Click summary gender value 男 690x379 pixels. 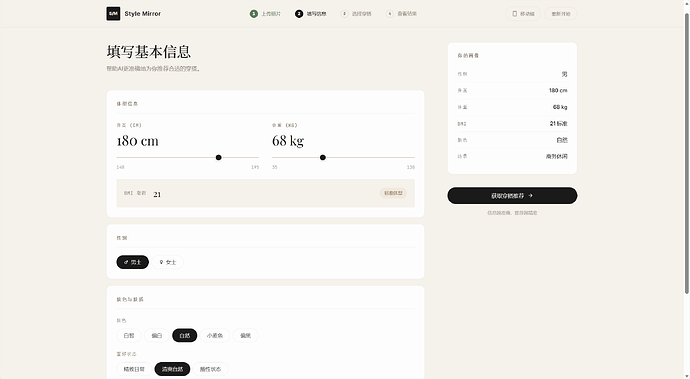pos(564,74)
